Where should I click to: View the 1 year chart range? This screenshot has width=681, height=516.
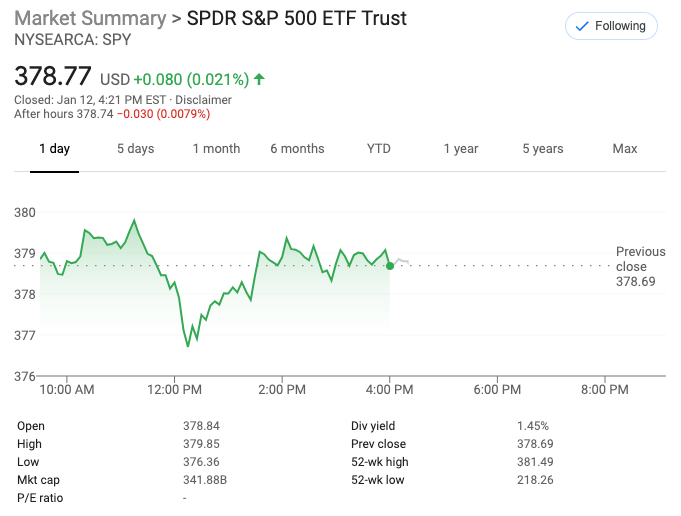pyautogui.click(x=461, y=149)
